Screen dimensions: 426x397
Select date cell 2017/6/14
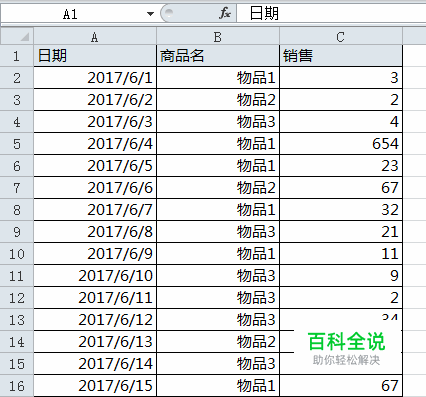tap(95, 364)
